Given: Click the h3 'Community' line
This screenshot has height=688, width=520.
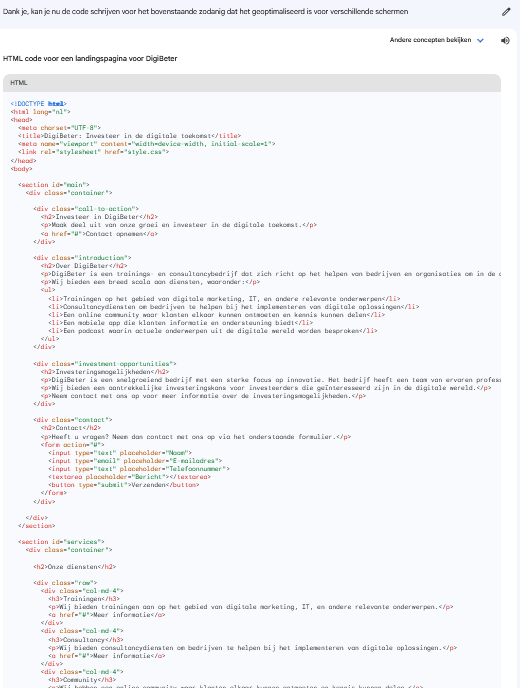Looking at the screenshot, I should click(x=82, y=680).
